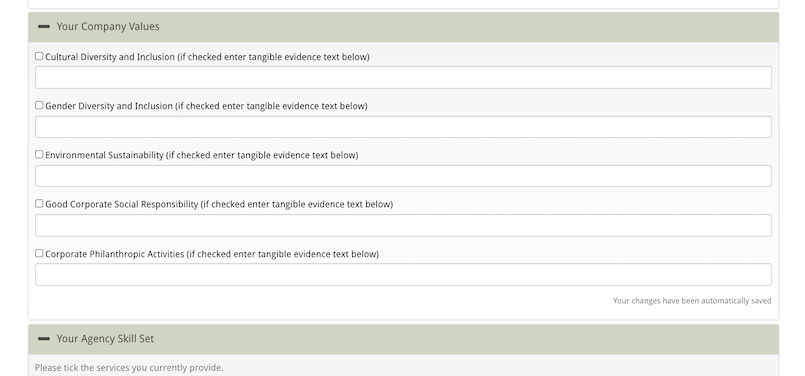Click the Your Company Values title text
805x376 pixels.
pyautogui.click(x=108, y=27)
